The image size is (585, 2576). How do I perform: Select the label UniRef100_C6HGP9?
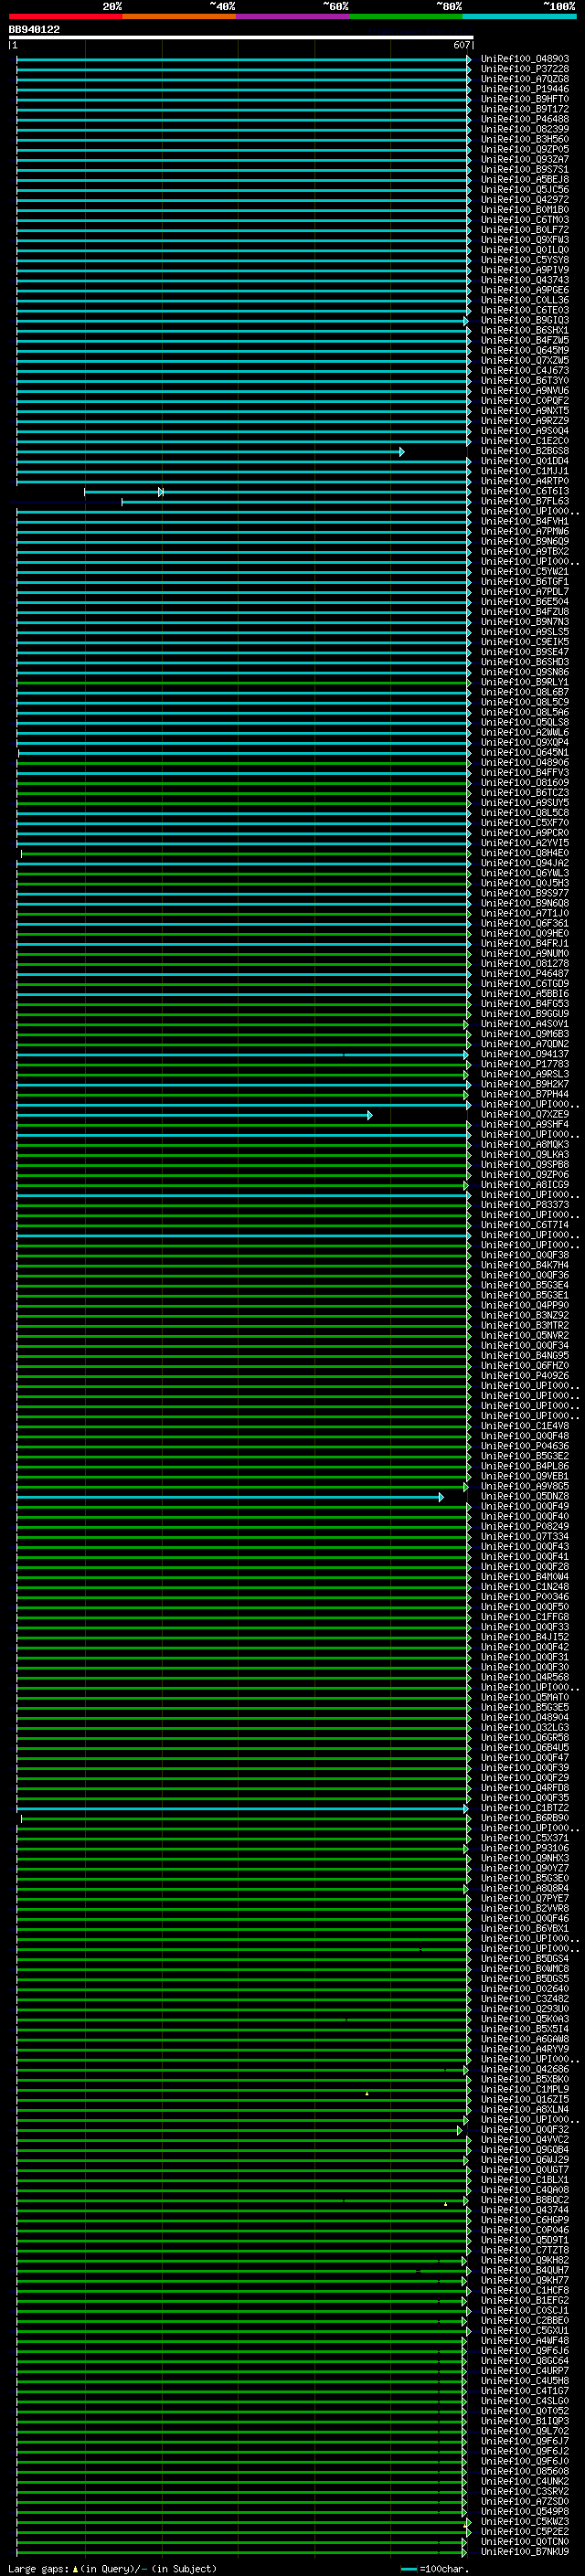pos(524,2220)
